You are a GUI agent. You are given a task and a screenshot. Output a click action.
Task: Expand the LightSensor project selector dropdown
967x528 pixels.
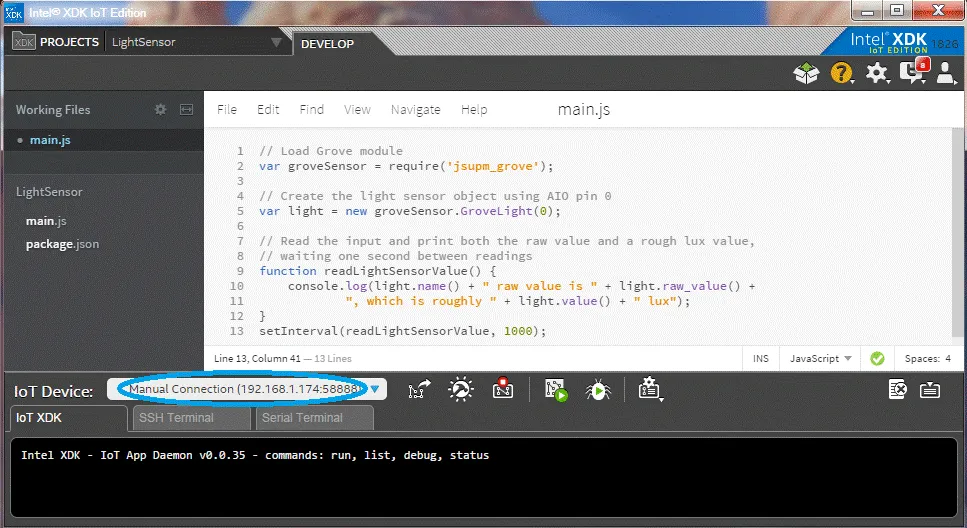click(277, 42)
